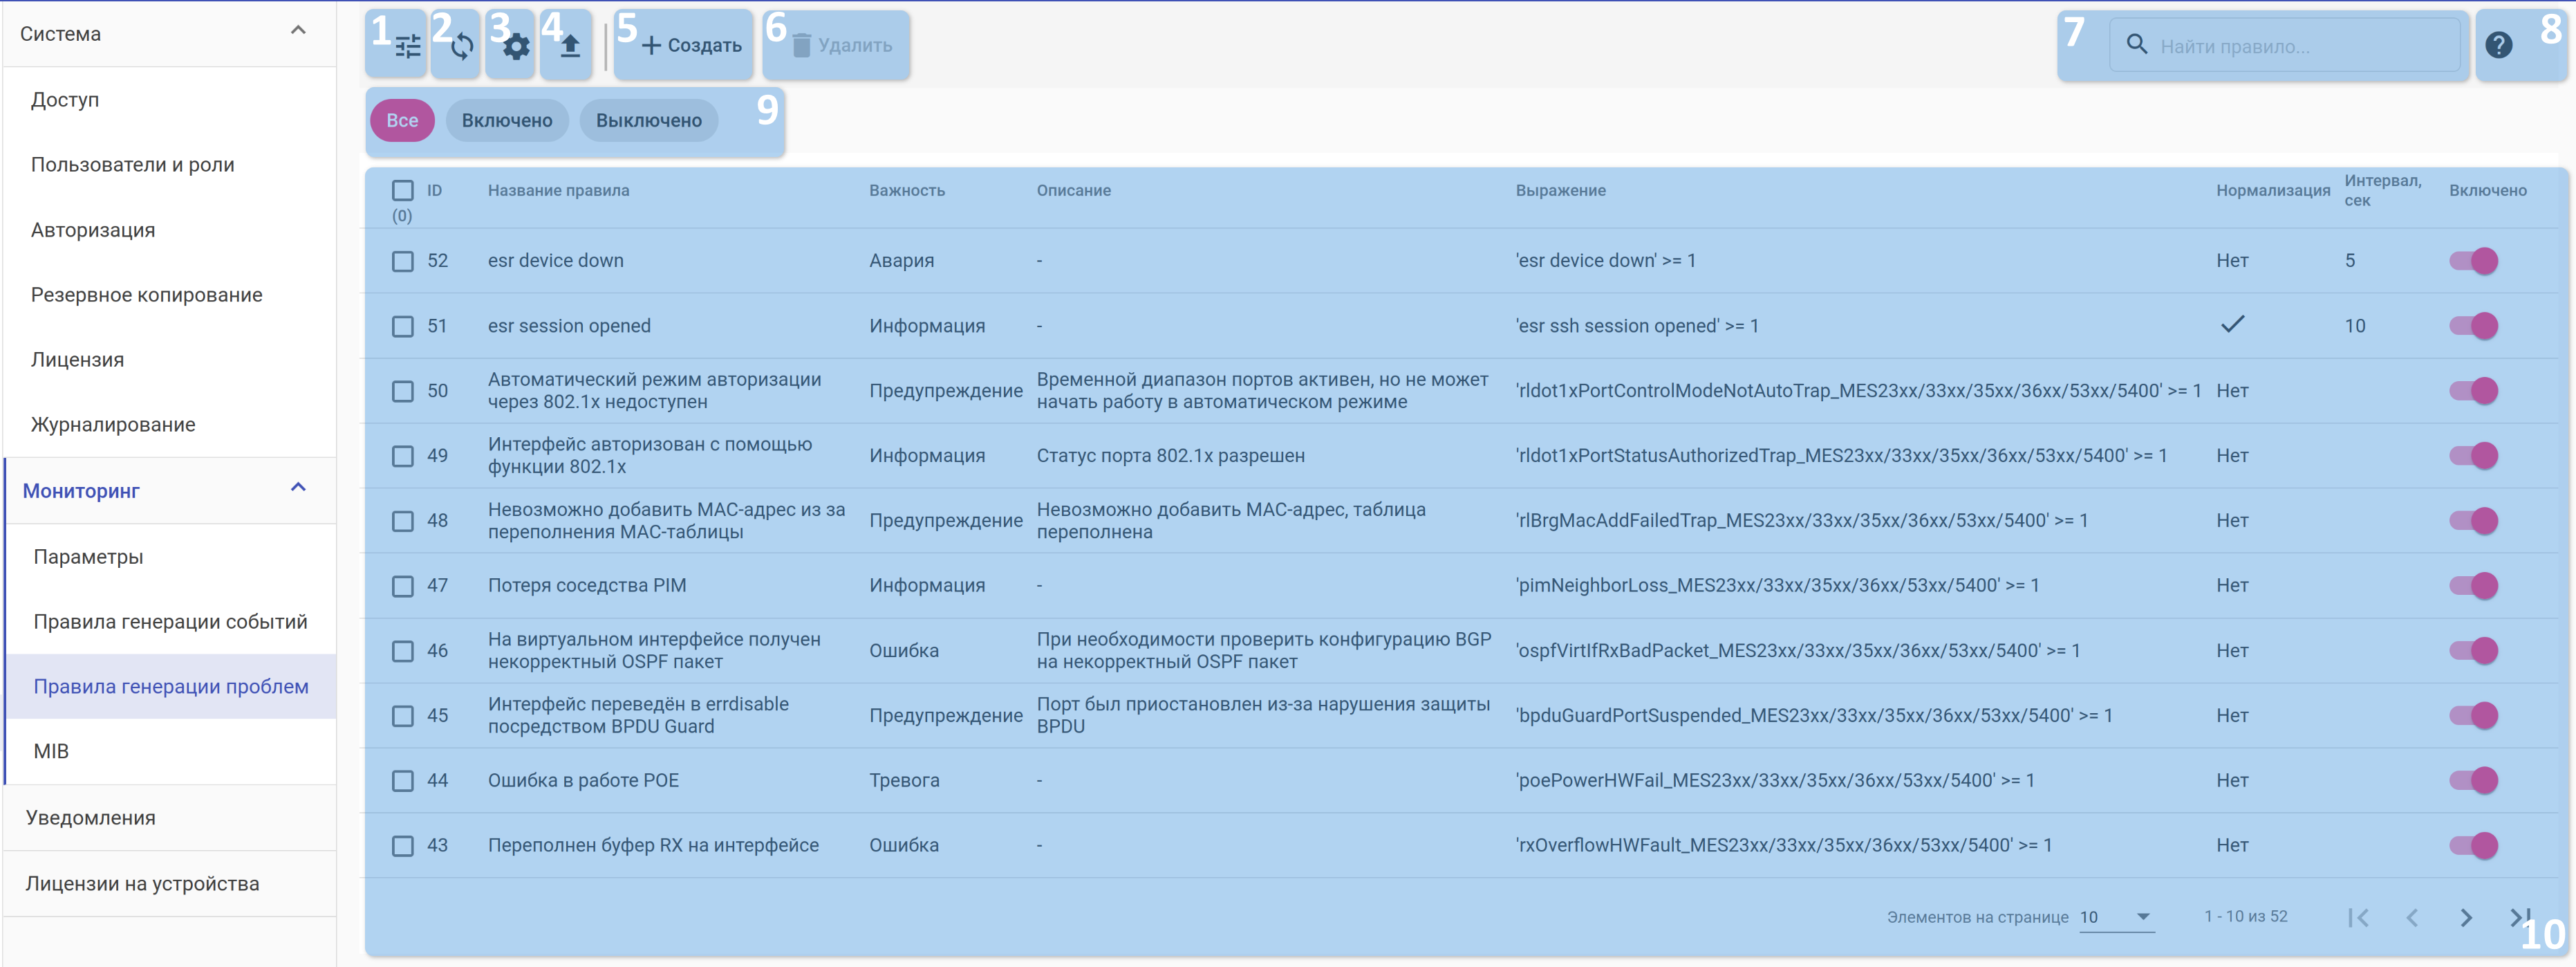Collapse the Мониторинг section

(x=298, y=489)
